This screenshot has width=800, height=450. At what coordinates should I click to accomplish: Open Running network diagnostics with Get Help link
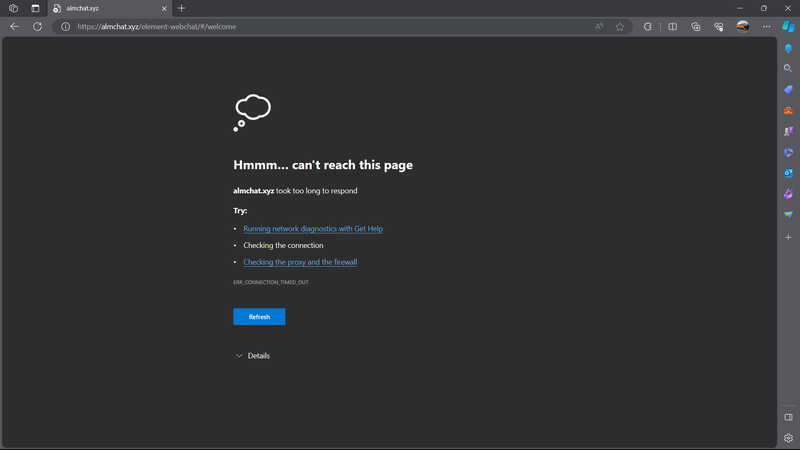pyautogui.click(x=313, y=229)
